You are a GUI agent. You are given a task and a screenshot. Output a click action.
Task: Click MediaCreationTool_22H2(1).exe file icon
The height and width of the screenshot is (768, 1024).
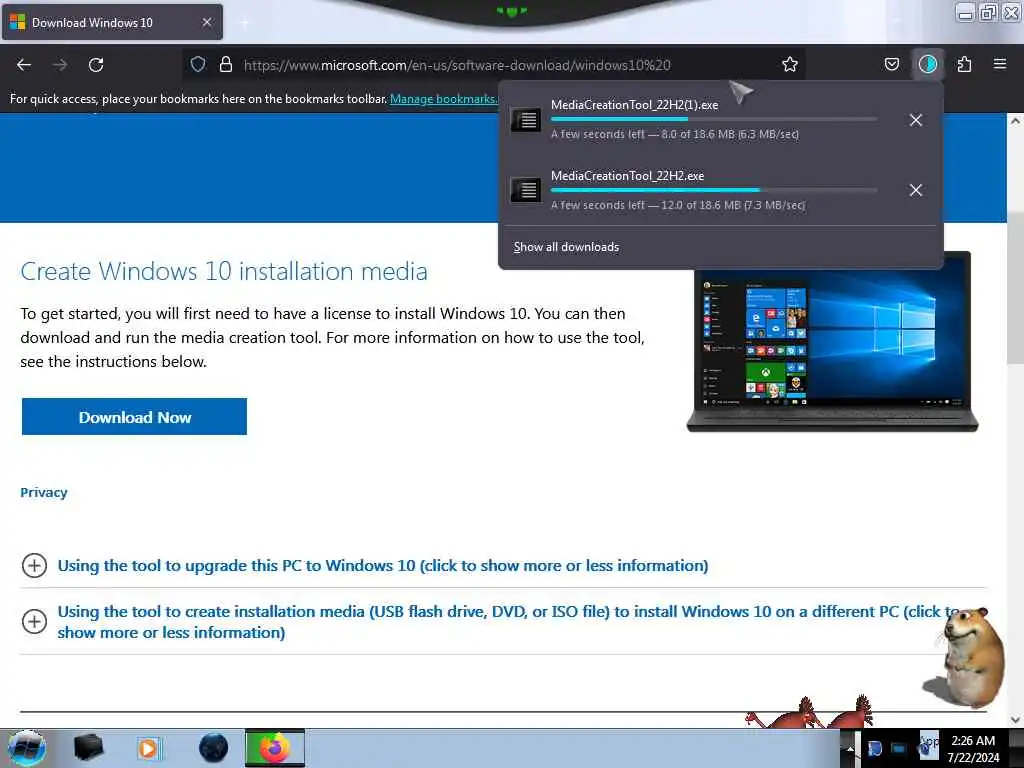(526, 120)
